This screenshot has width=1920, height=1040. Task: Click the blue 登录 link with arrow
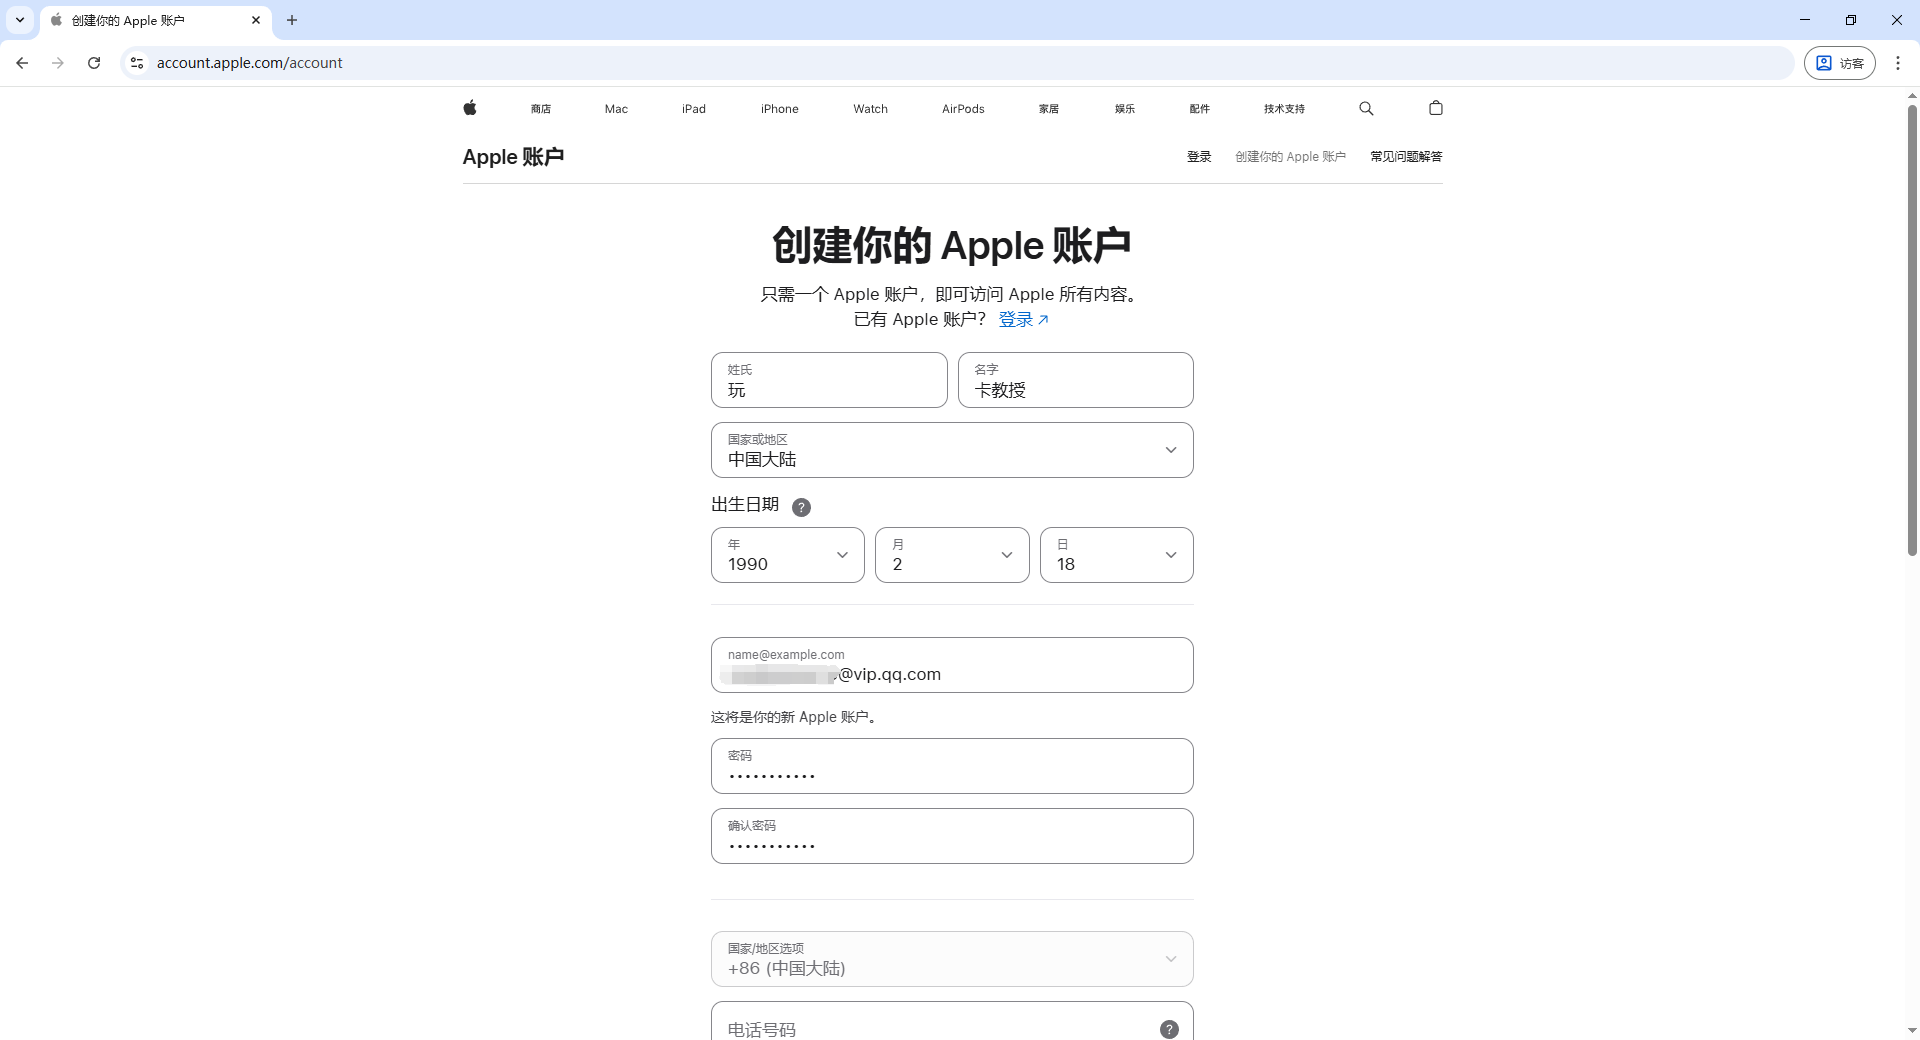click(1023, 320)
